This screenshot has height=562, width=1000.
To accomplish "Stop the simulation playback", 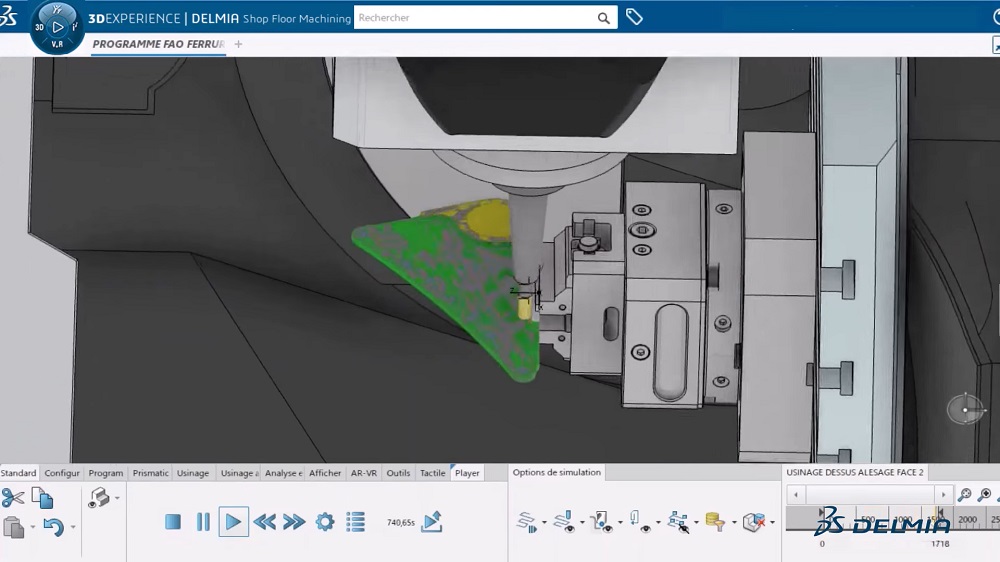I will [173, 522].
